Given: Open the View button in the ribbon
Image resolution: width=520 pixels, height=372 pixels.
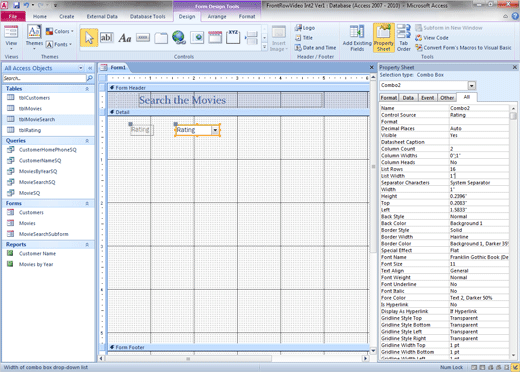Looking at the screenshot, I should (11, 37).
